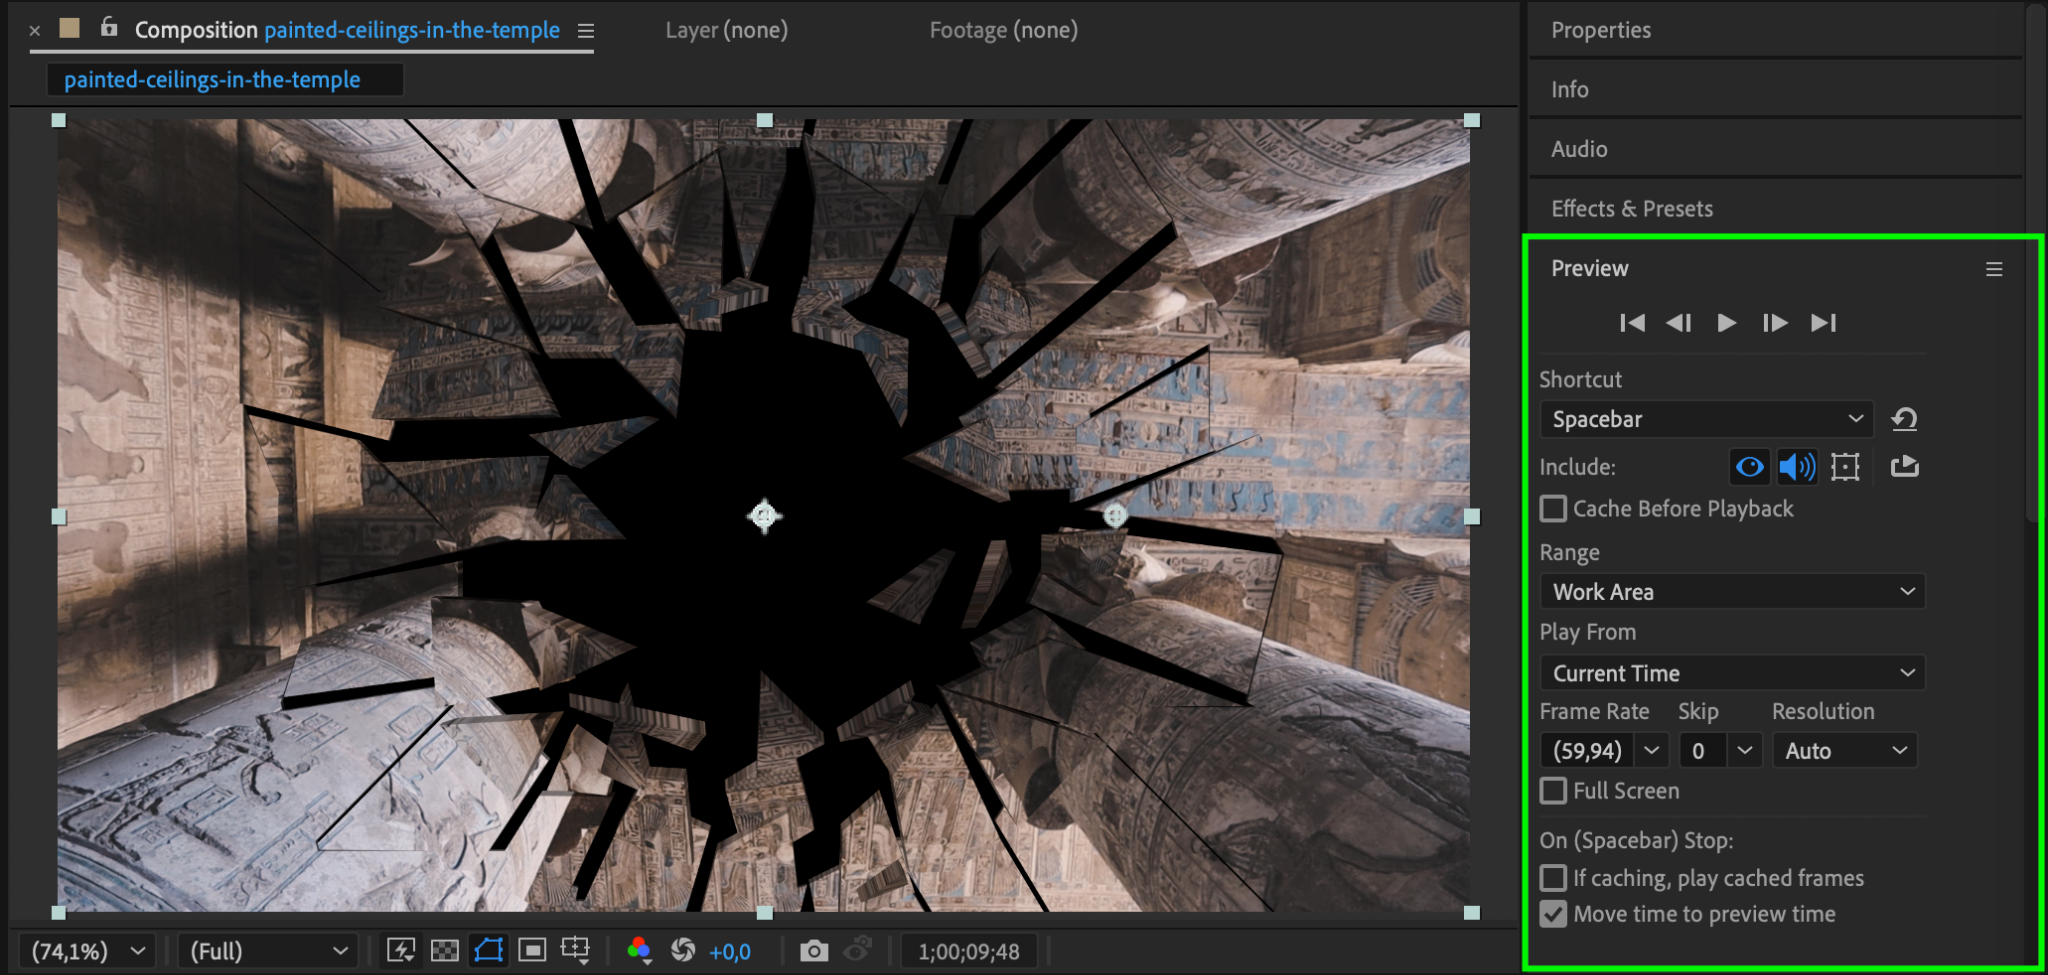Click the exposure value +0,0
Viewport: 2048px width, 975px height.
click(x=729, y=952)
